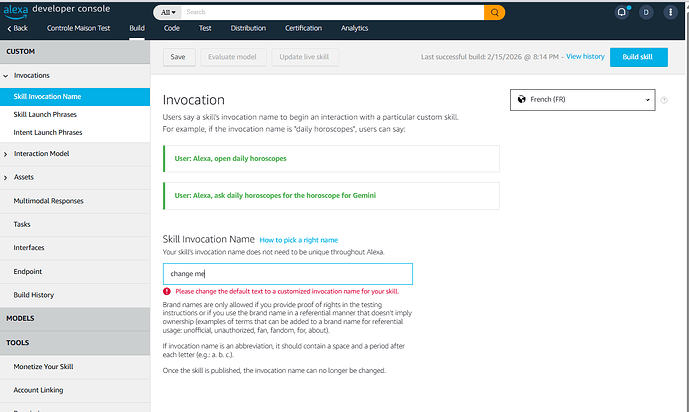Screen dimensions: 689x412
Task: Open the Interfaces page
Action: point(75,248)
